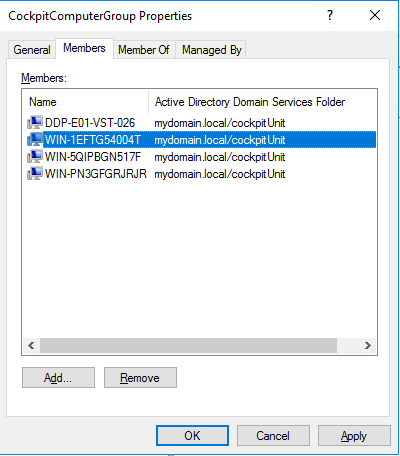Select the Members tab
Viewport: 400px width, 456px height.
(84, 48)
